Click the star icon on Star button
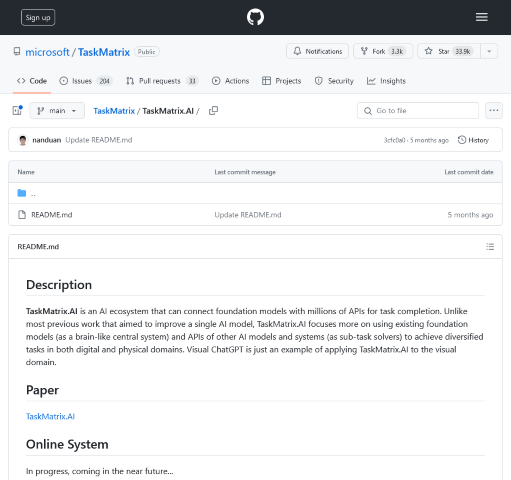511x480 pixels. coord(429,51)
